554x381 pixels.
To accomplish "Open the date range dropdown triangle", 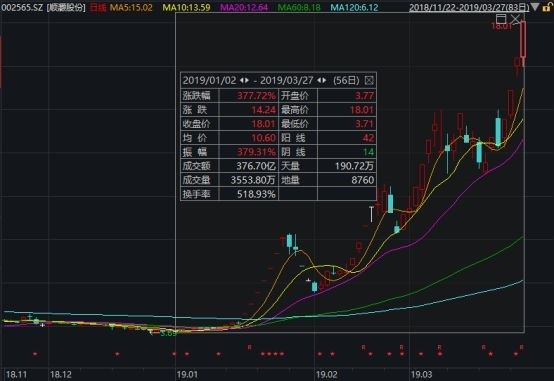I will click(x=535, y=6).
